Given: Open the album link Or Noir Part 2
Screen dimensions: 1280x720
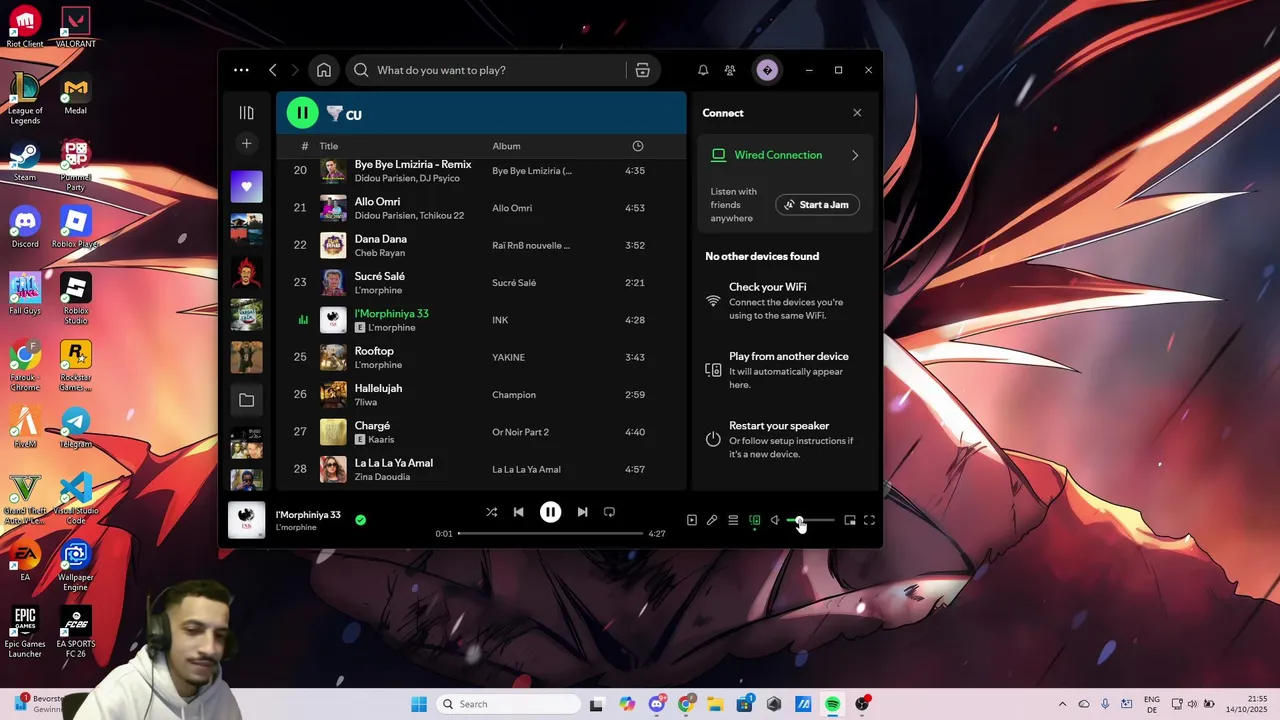Looking at the screenshot, I should [x=520, y=432].
